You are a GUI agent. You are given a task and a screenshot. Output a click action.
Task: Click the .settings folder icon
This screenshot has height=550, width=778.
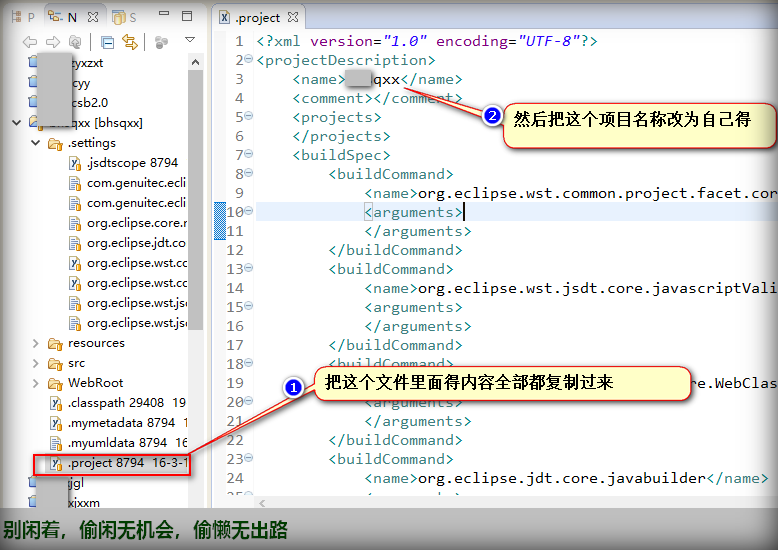[55, 143]
